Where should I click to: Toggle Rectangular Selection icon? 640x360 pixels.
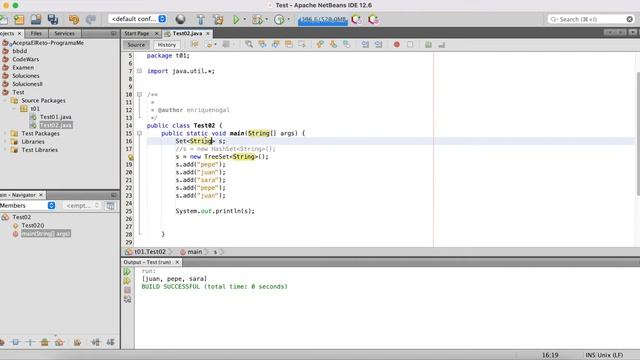click(302, 44)
